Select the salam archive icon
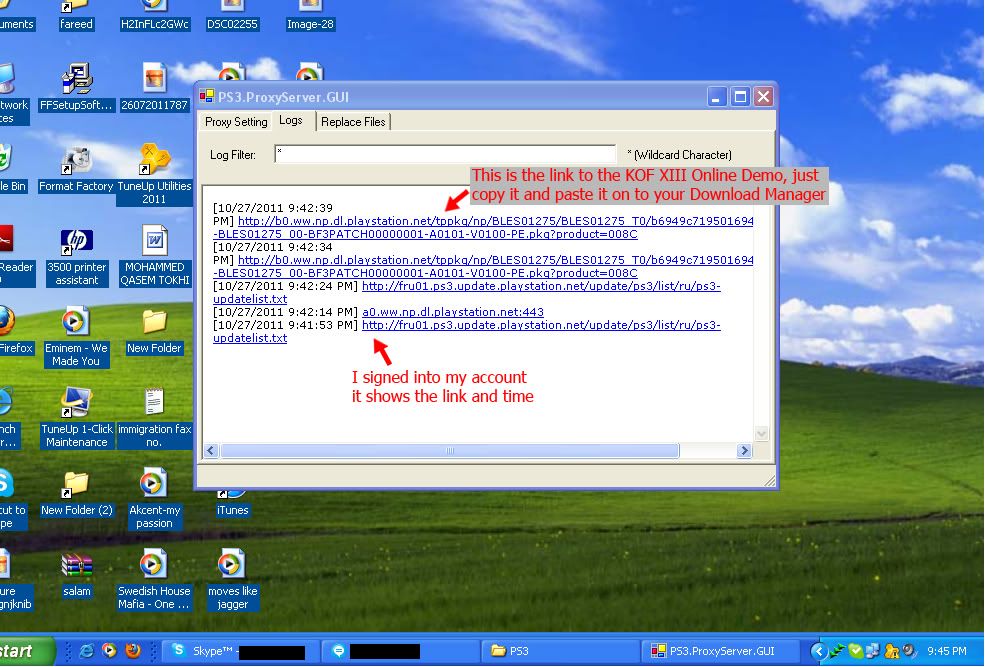 click(x=77, y=570)
